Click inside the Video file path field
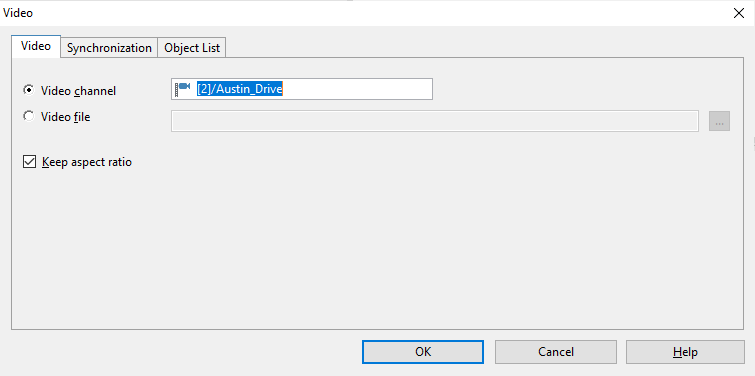The width and height of the screenshot is (755, 376). 435,121
